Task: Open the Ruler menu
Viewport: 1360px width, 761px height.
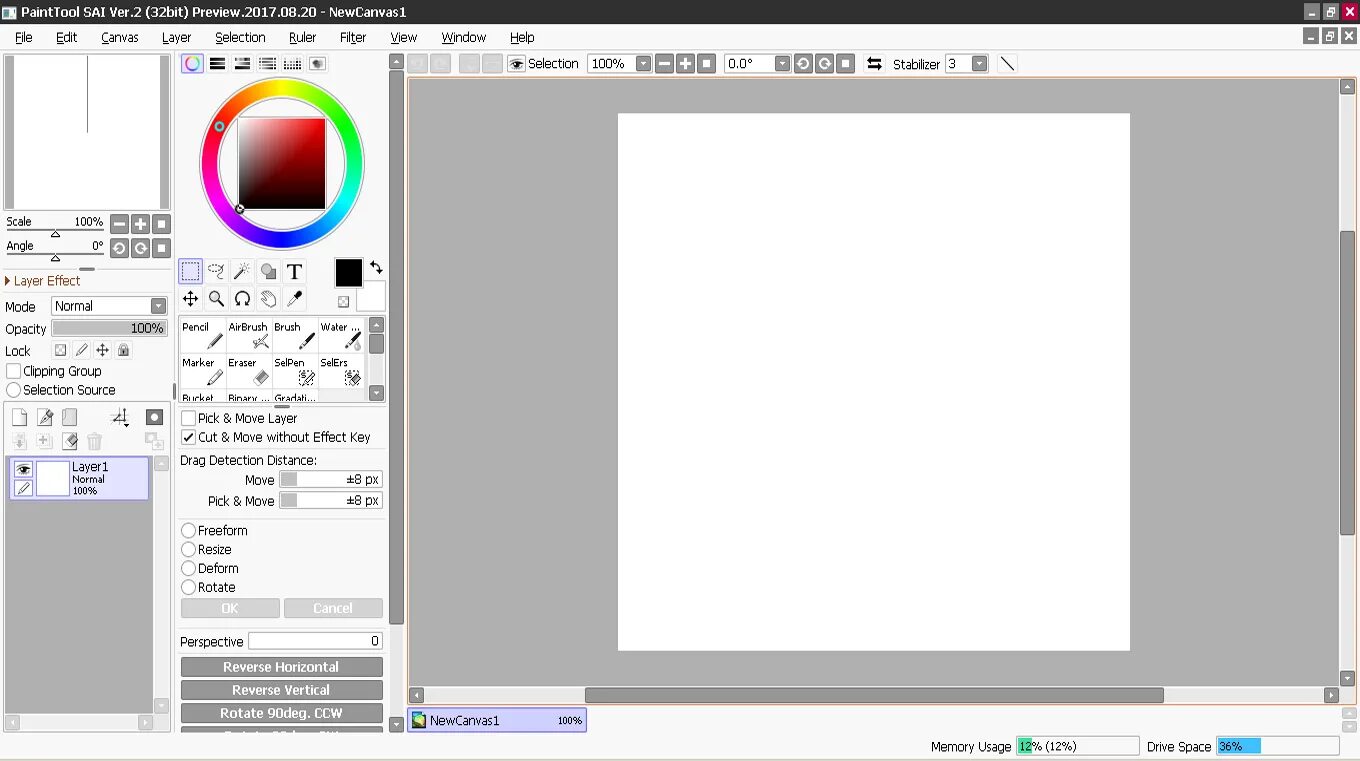Action: coord(302,37)
